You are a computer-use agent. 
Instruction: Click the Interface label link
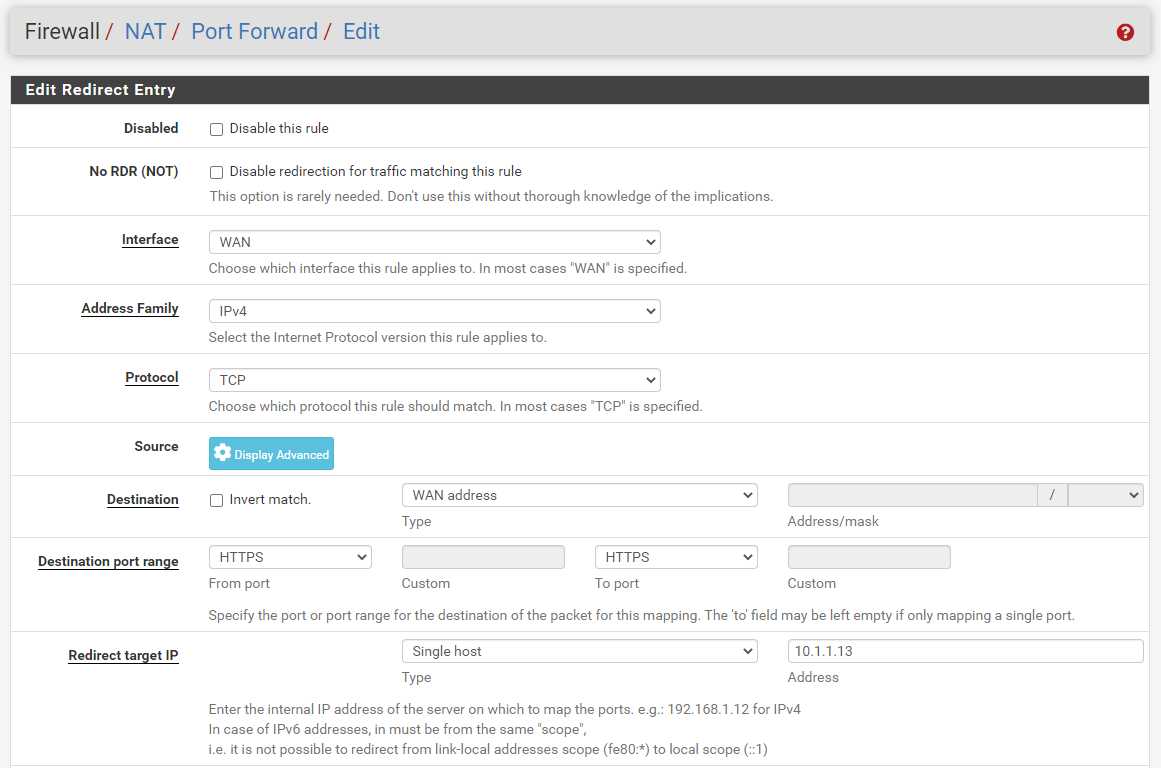coord(150,239)
